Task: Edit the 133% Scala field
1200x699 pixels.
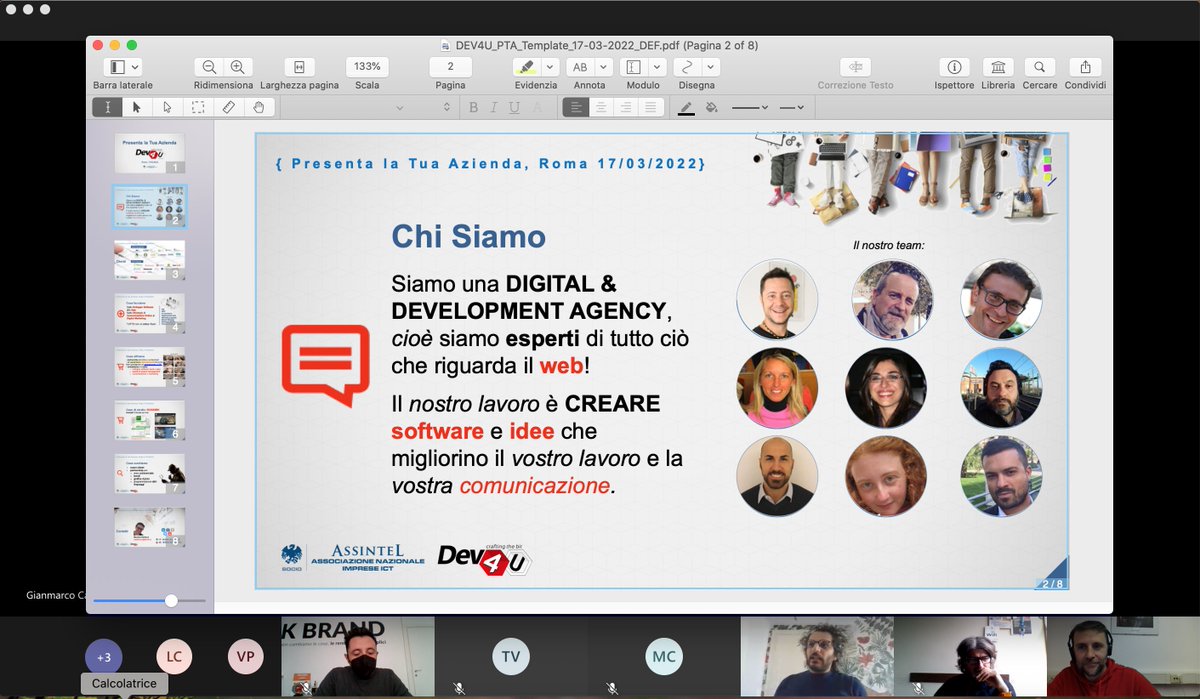Action: [367, 67]
